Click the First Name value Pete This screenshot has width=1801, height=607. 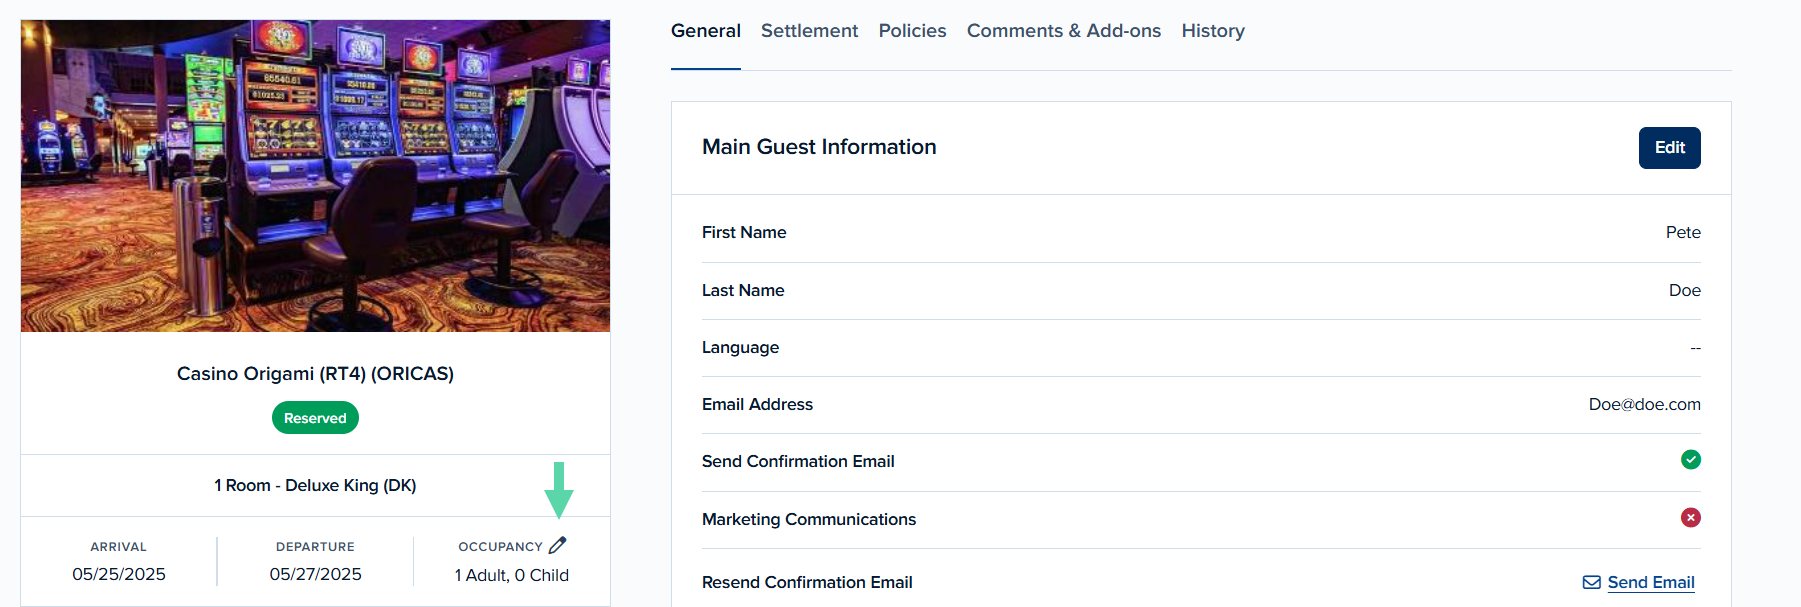1683,232
